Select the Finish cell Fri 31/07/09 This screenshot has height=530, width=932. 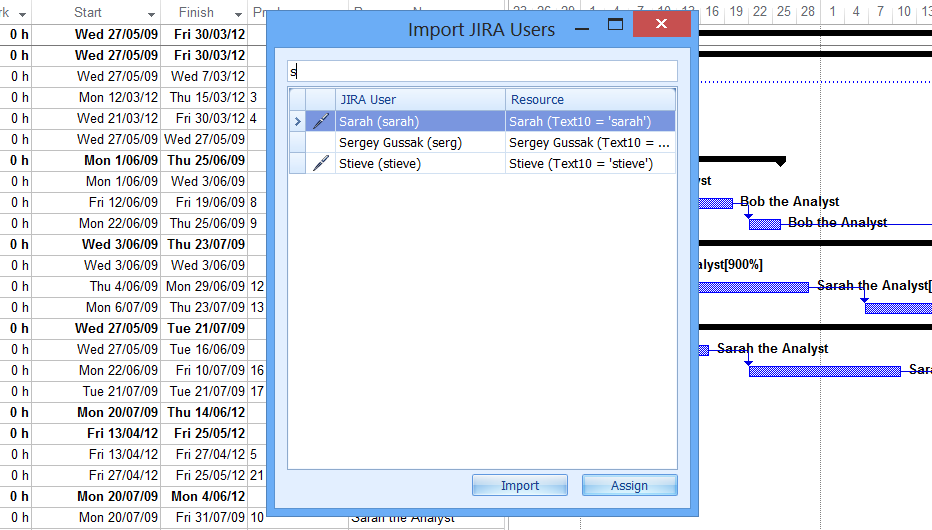click(x=208, y=517)
